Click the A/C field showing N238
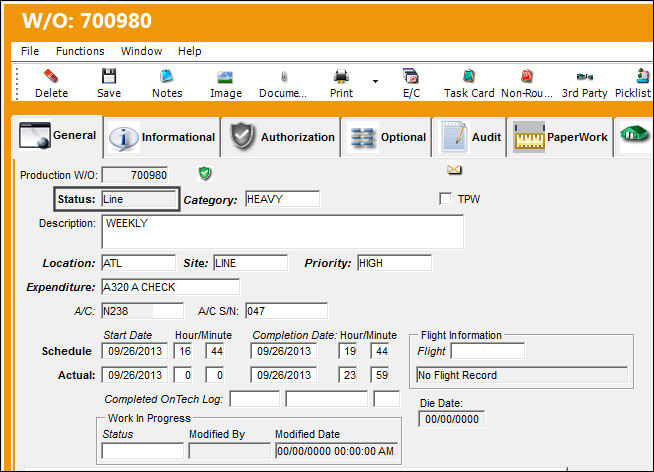This screenshot has width=654, height=472. 142,311
